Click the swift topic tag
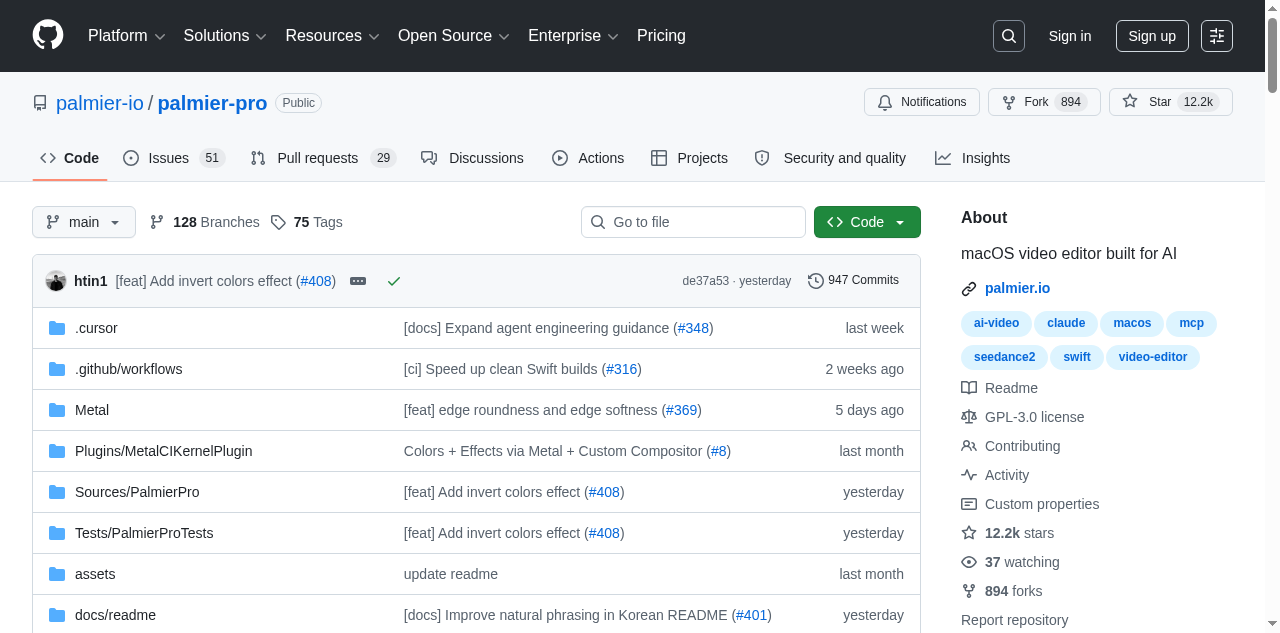 [x=1077, y=357]
